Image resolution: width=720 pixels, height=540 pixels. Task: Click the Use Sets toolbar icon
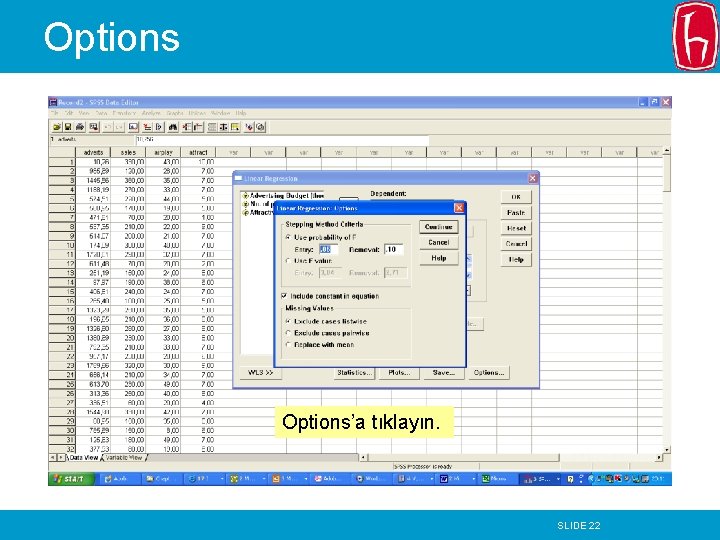(260, 127)
